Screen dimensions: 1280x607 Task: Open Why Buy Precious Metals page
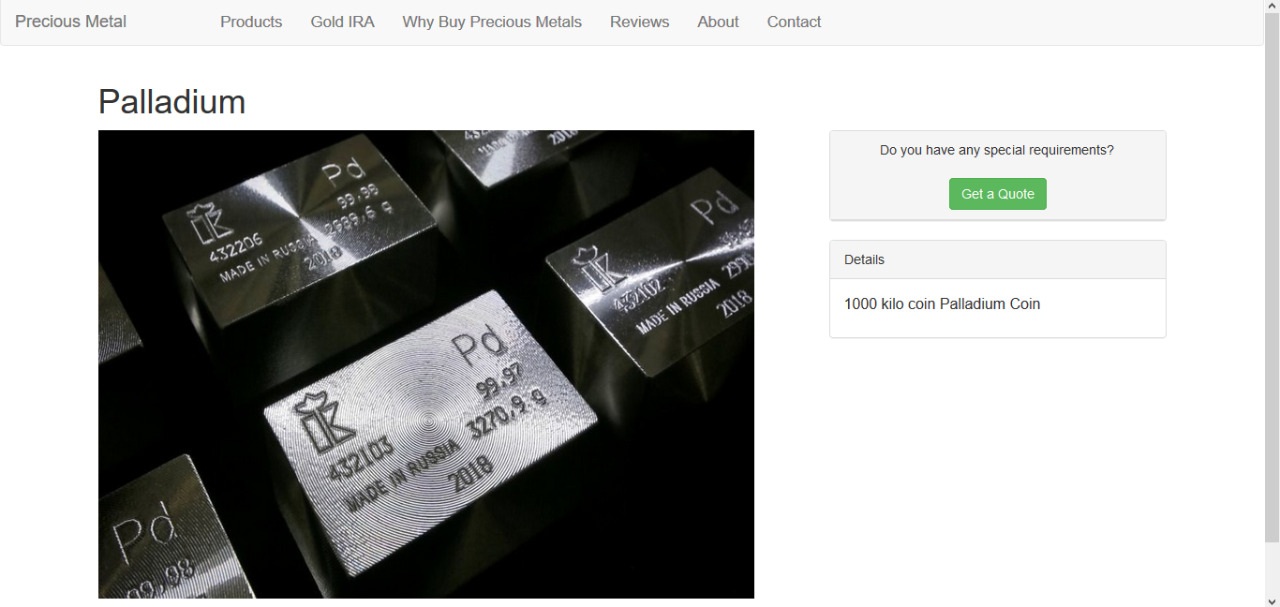pos(492,22)
